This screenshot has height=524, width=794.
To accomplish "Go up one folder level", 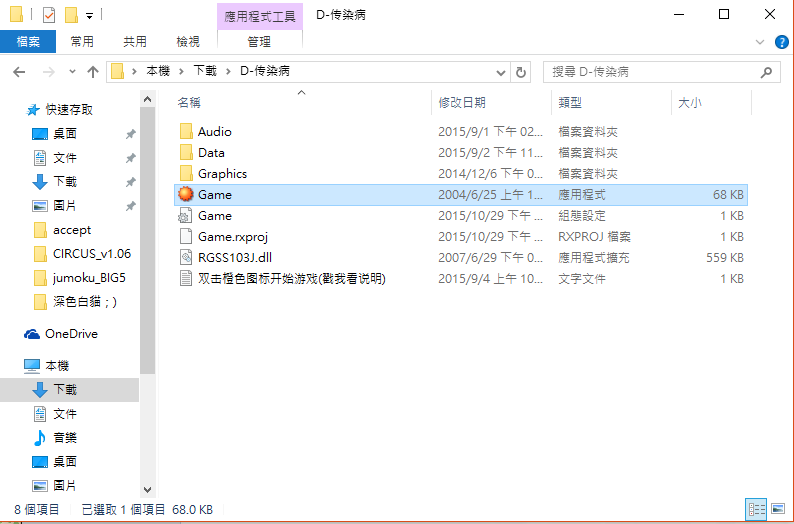I will point(93,72).
